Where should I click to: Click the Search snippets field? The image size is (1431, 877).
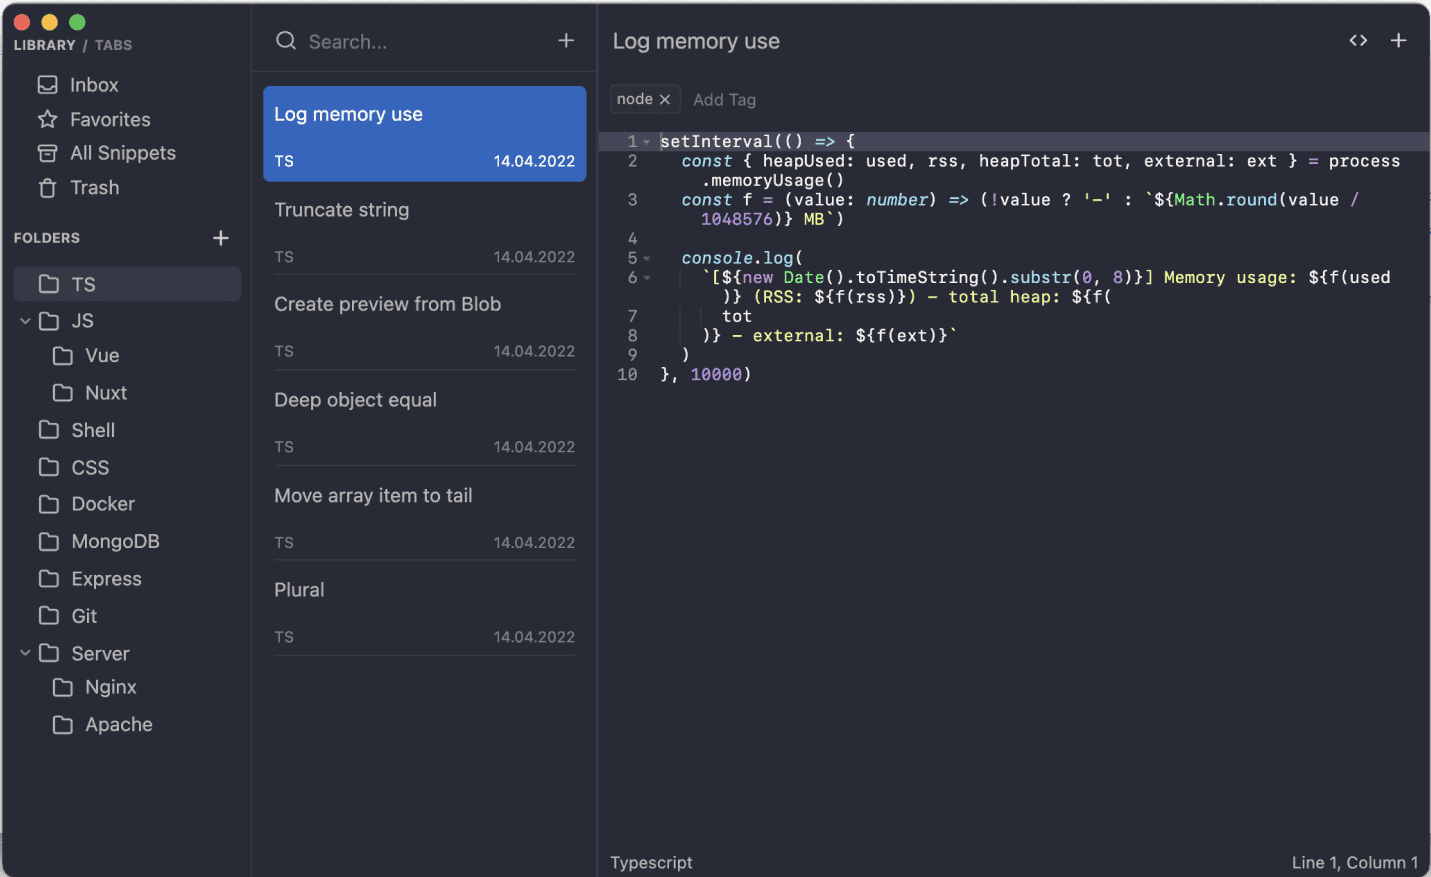pos(420,42)
